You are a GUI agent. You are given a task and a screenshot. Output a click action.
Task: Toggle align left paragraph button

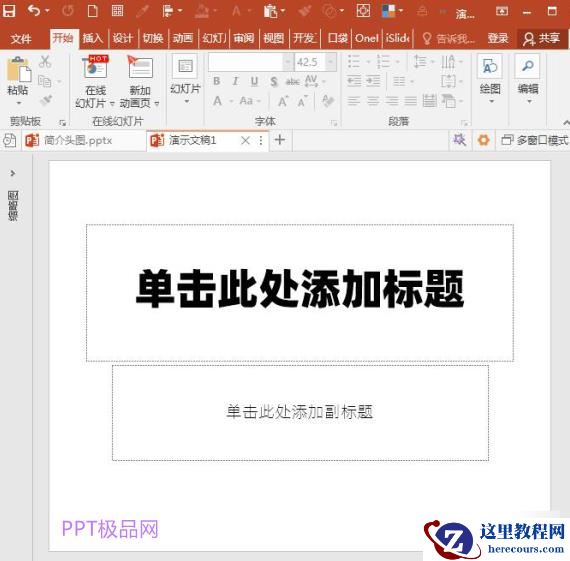[x=354, y=100]
